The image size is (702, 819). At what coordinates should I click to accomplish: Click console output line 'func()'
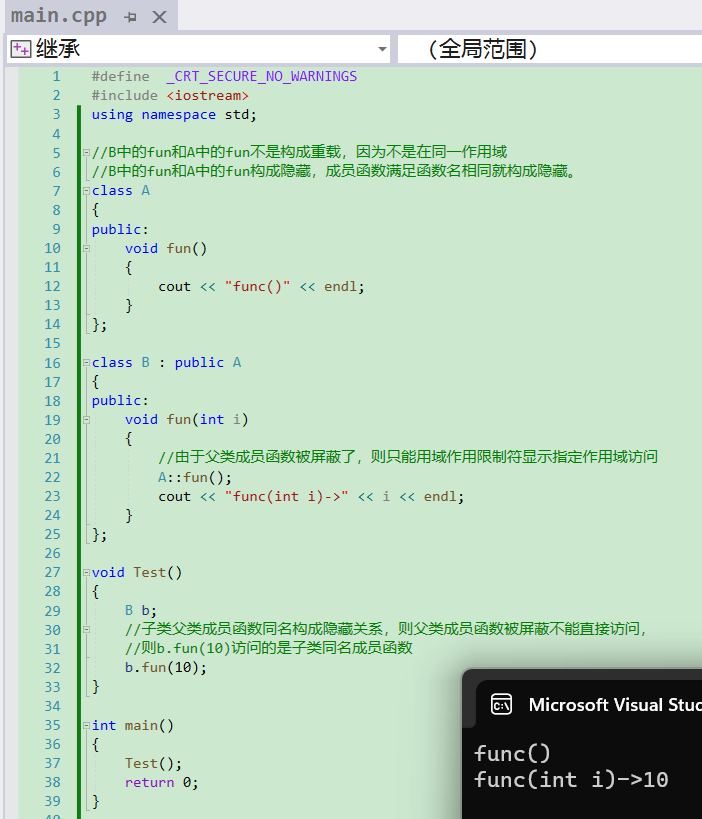coord(512,754)
